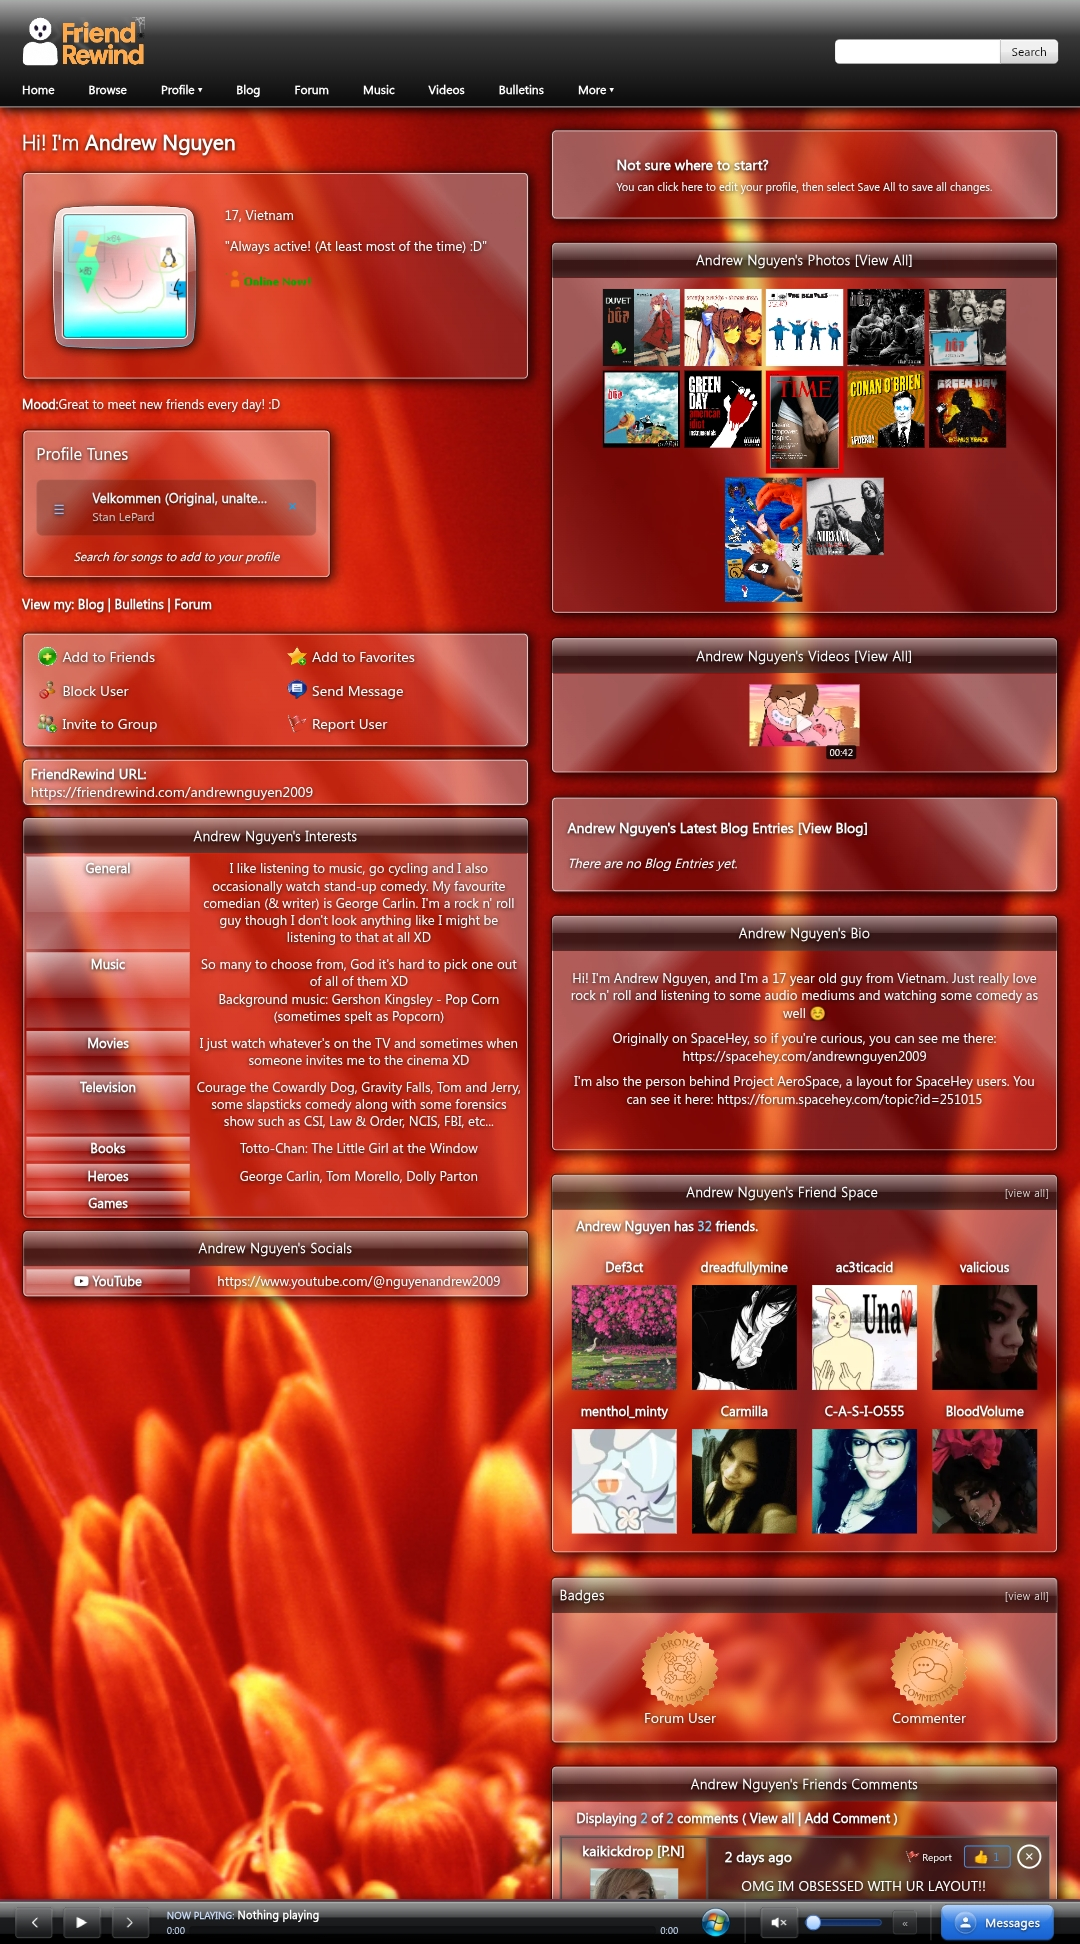Open the YouTube channel URL link

(359, 1281)
